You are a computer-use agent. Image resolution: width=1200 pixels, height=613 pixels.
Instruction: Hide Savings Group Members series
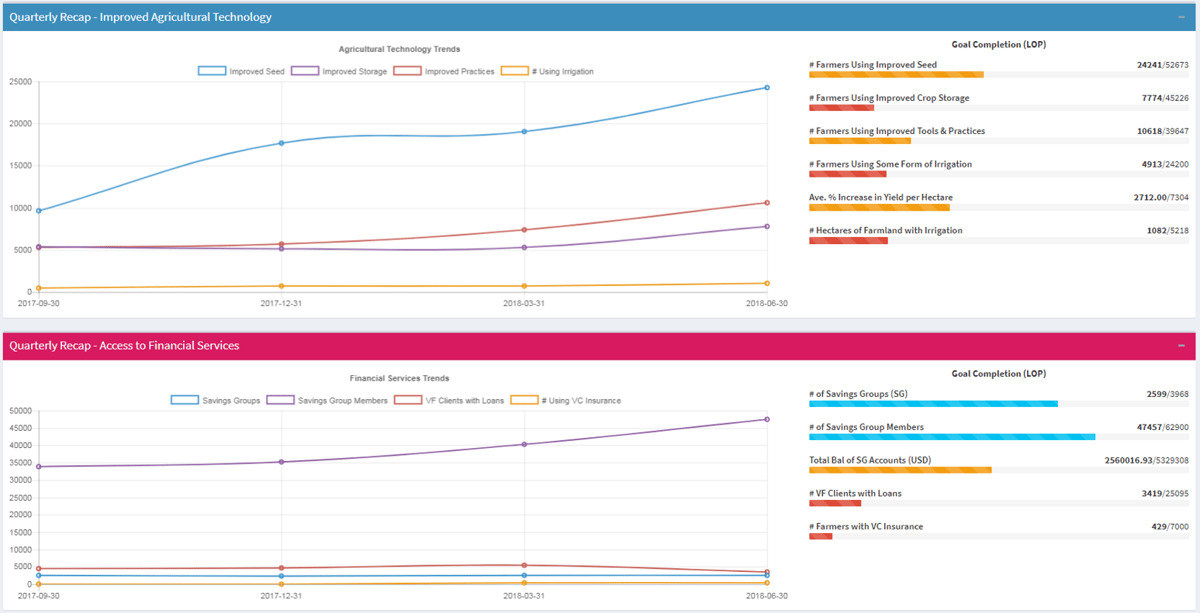(329, 400)
